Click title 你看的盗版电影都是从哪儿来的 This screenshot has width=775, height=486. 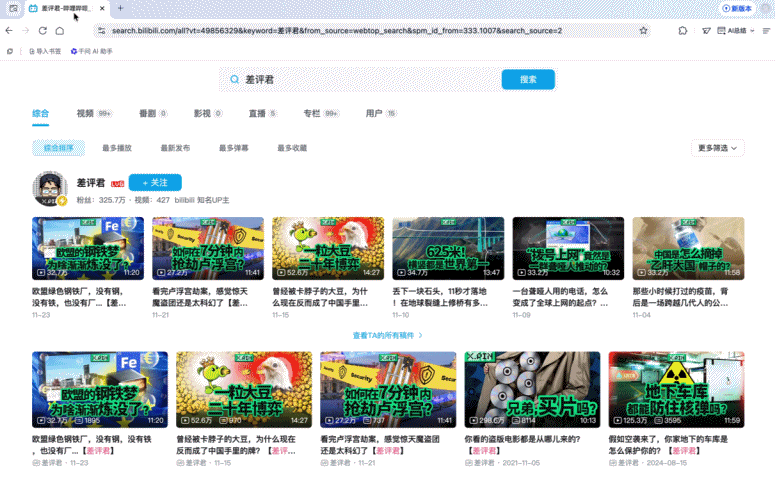[x=523, y=444]
